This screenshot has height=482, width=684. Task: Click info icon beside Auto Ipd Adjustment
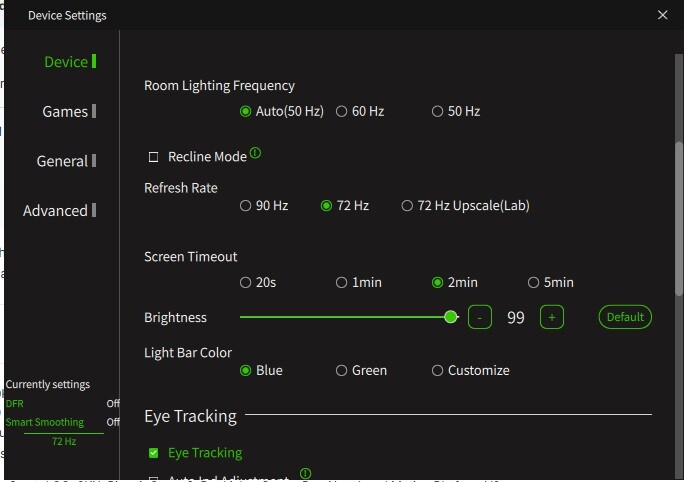pyautogui.click(x=305, y=473)
